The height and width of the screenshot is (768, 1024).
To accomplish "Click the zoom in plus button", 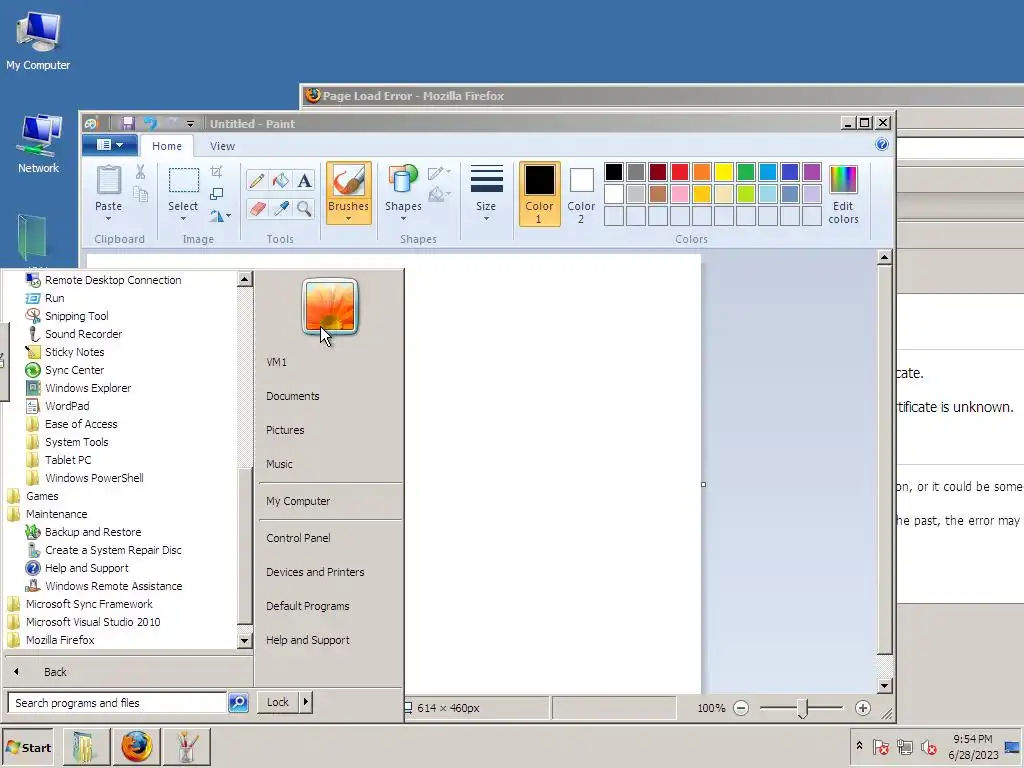I will coord(863,708).
